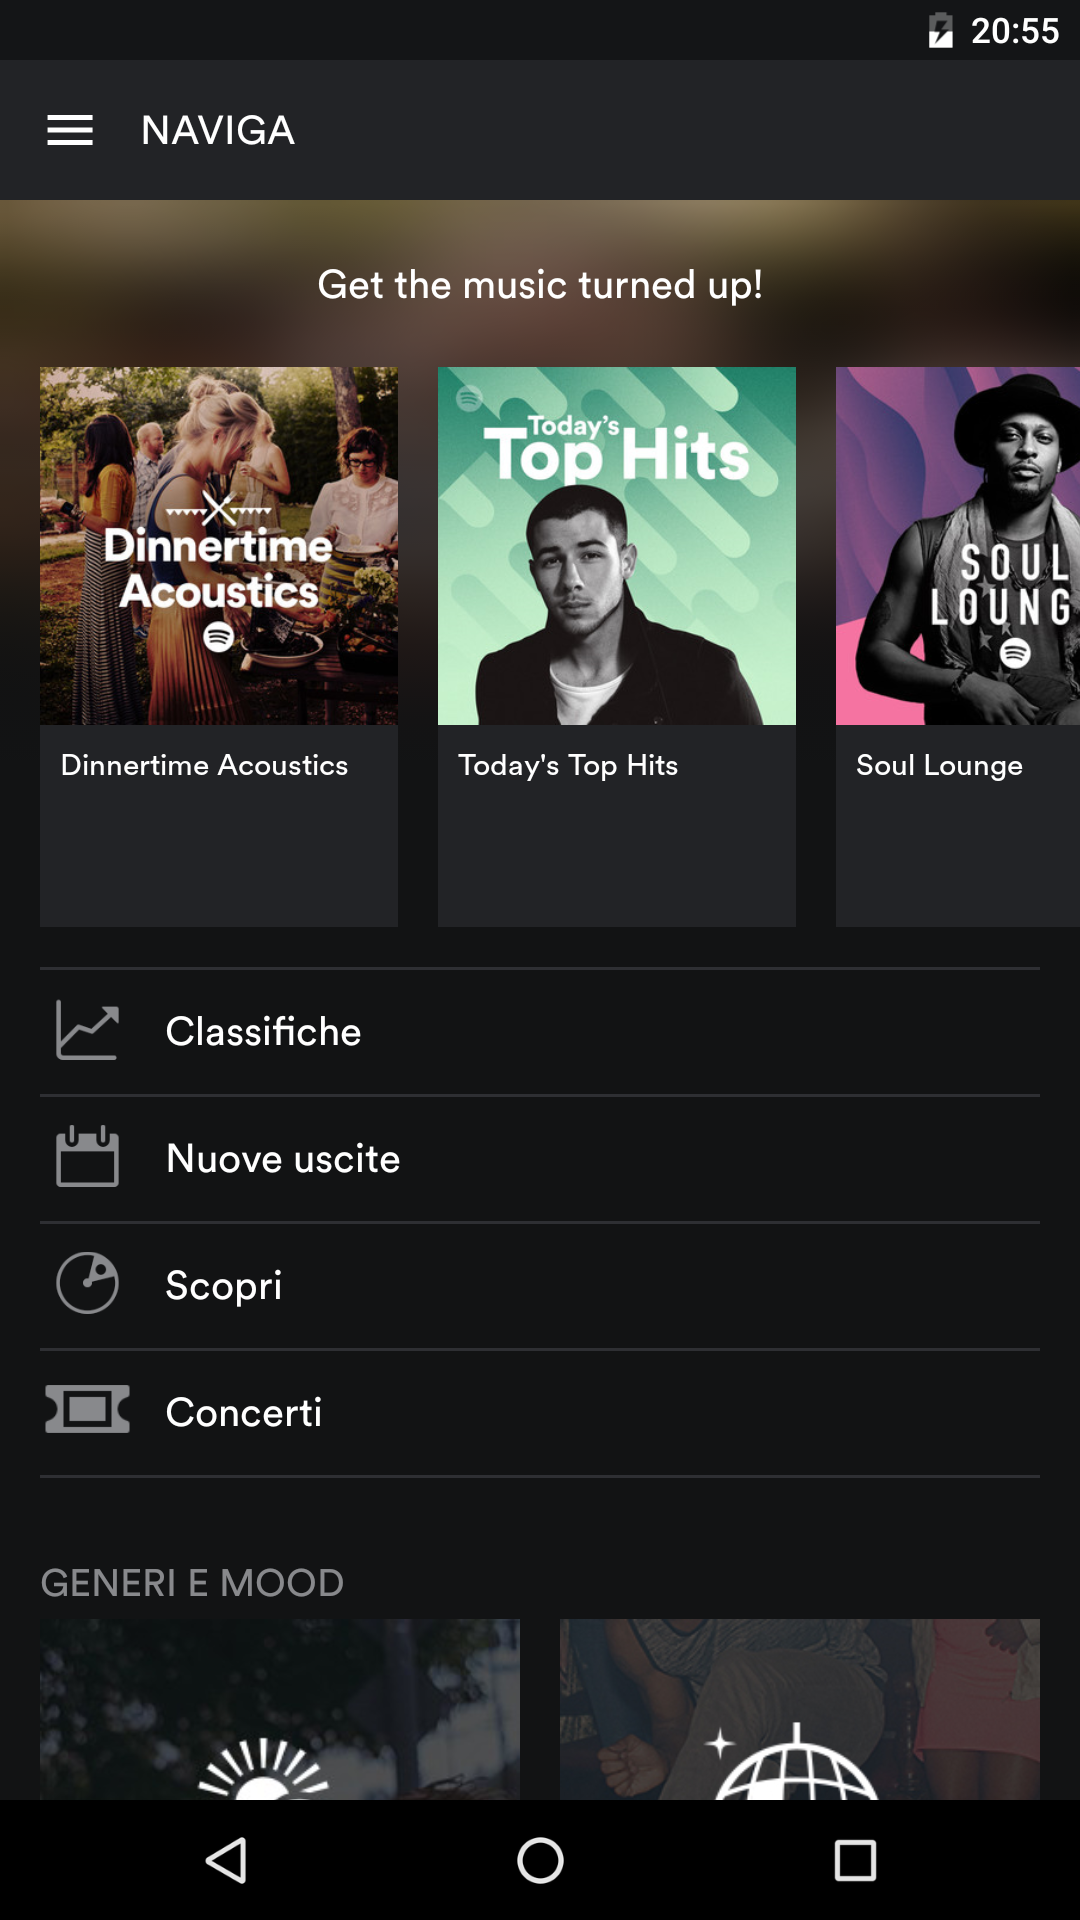The width and height of the screenshot is (1080, 1920).
Task: Go to Nuove uscite section
Action: [x=283, y=1159]
